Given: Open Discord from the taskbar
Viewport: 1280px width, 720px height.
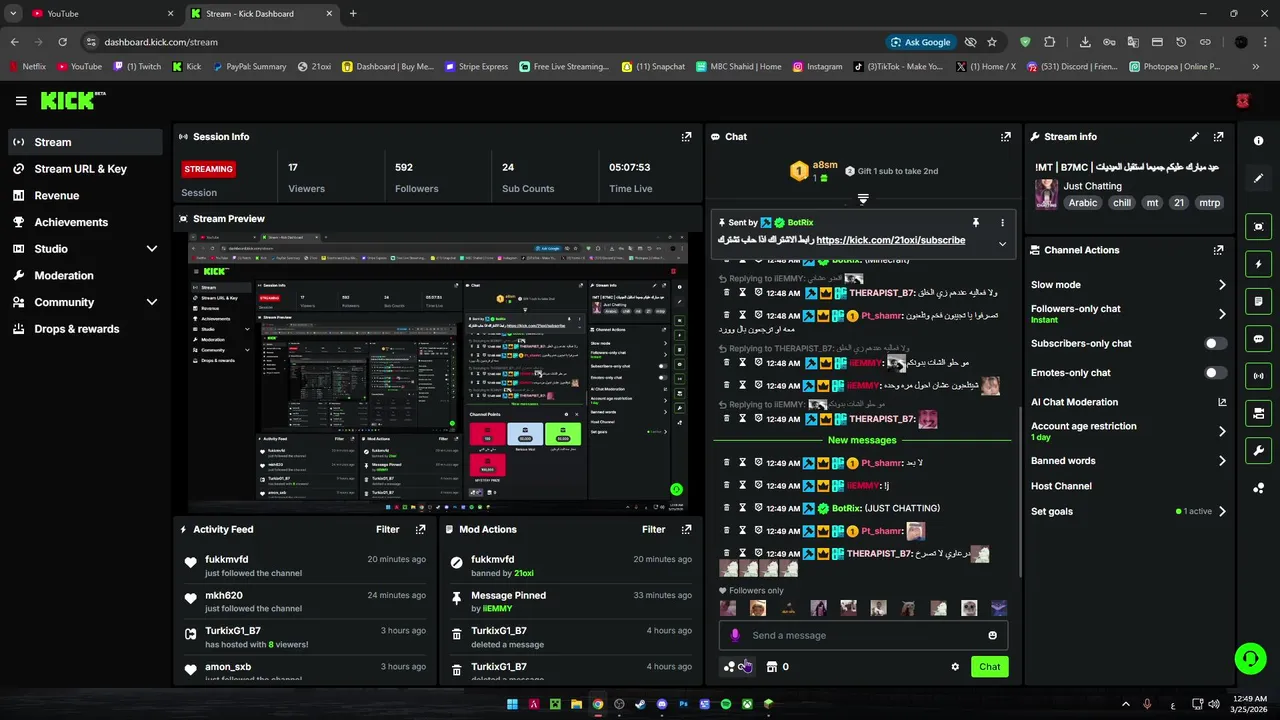Looking at the screenshot, I should [662, 704].
